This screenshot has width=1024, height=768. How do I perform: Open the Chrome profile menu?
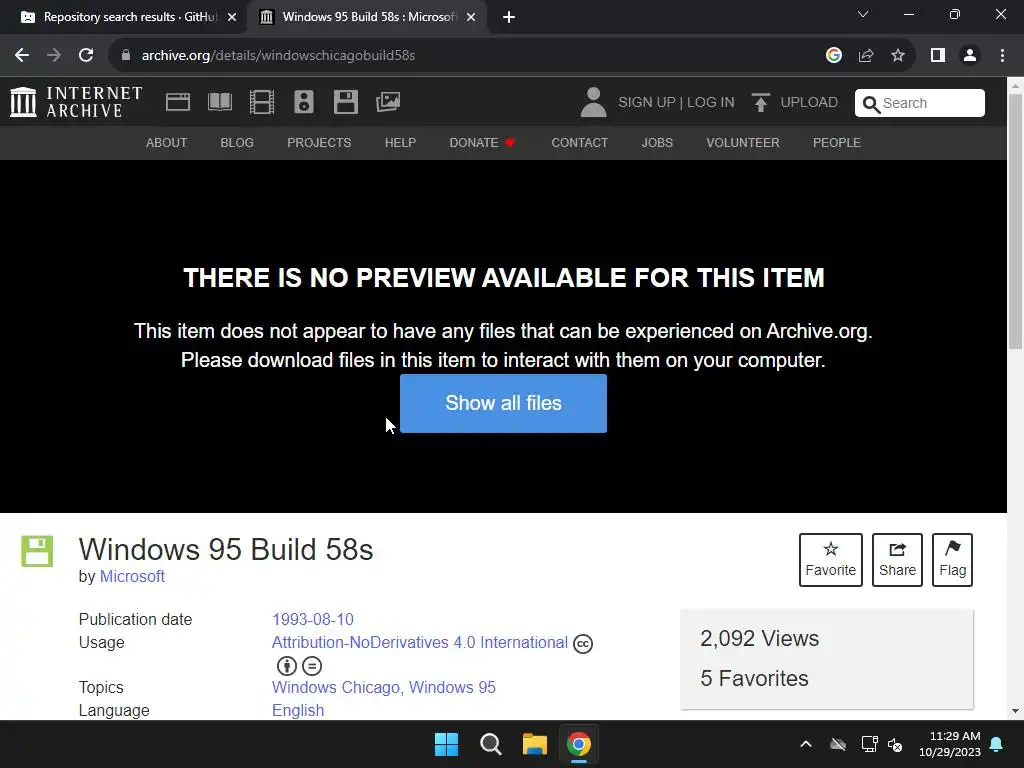[970, 56]
